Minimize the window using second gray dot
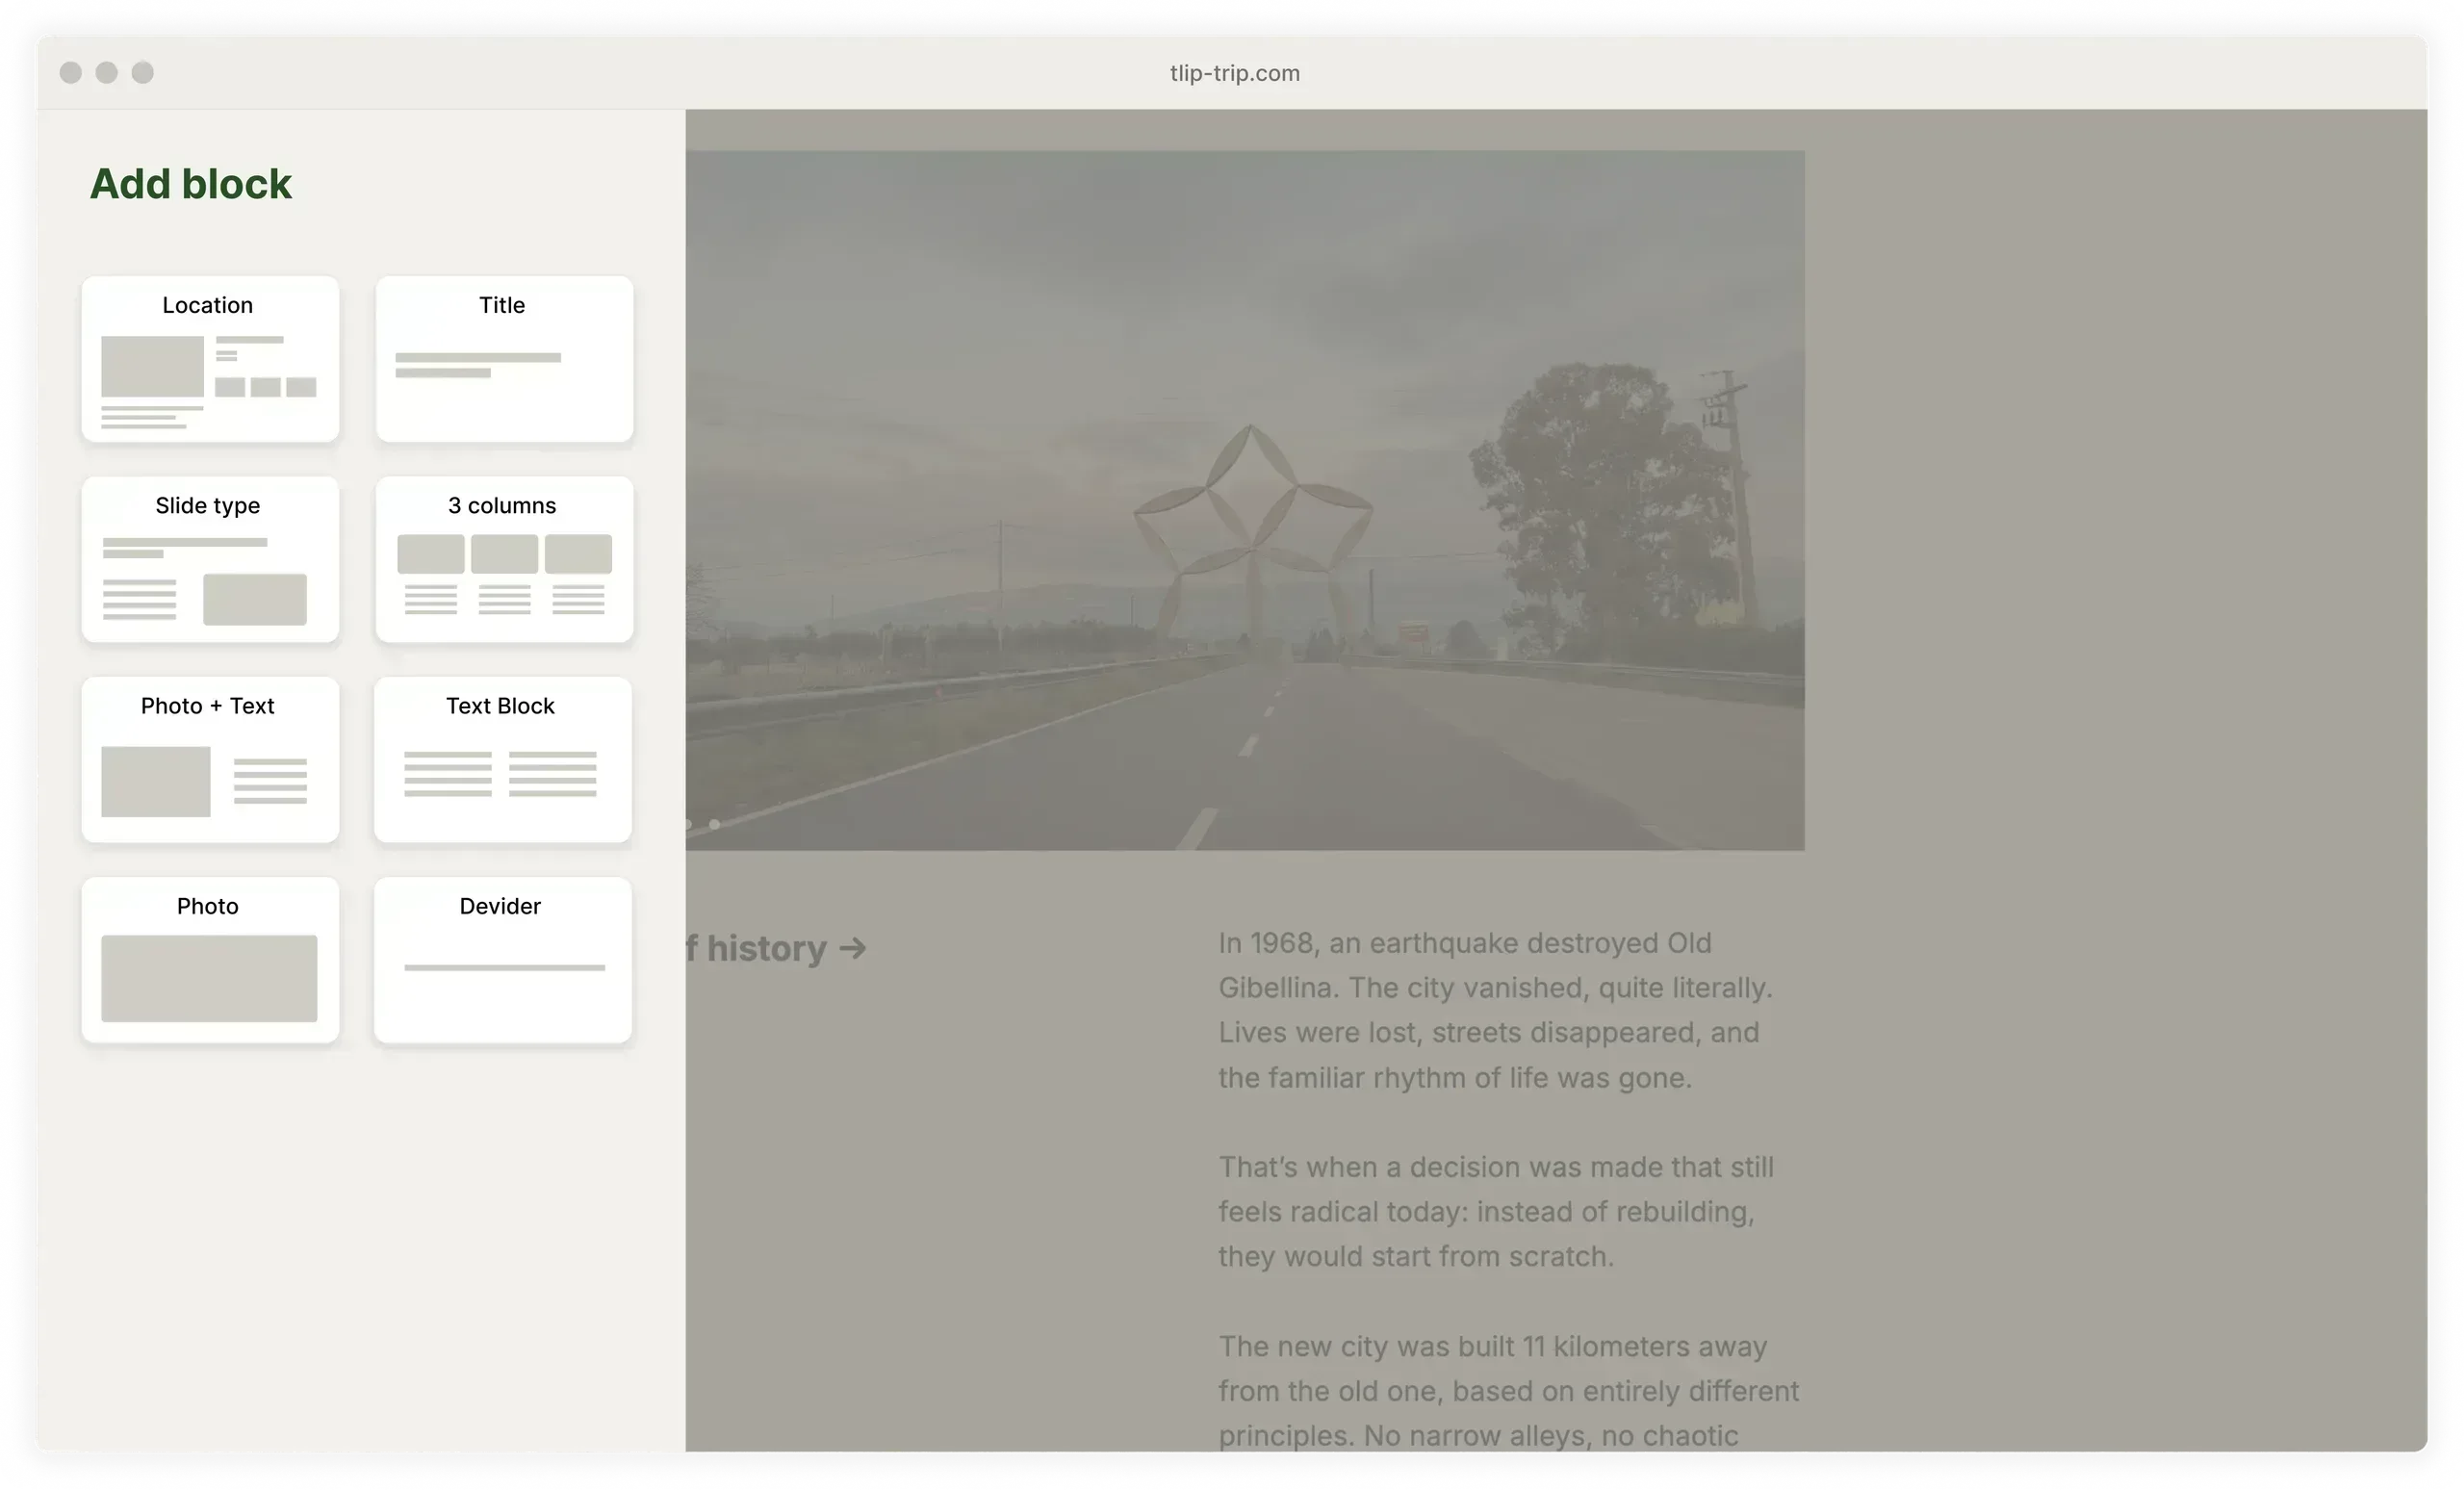The width and height of the screenshot is (2464, 1490). click(x=107, y=72)
